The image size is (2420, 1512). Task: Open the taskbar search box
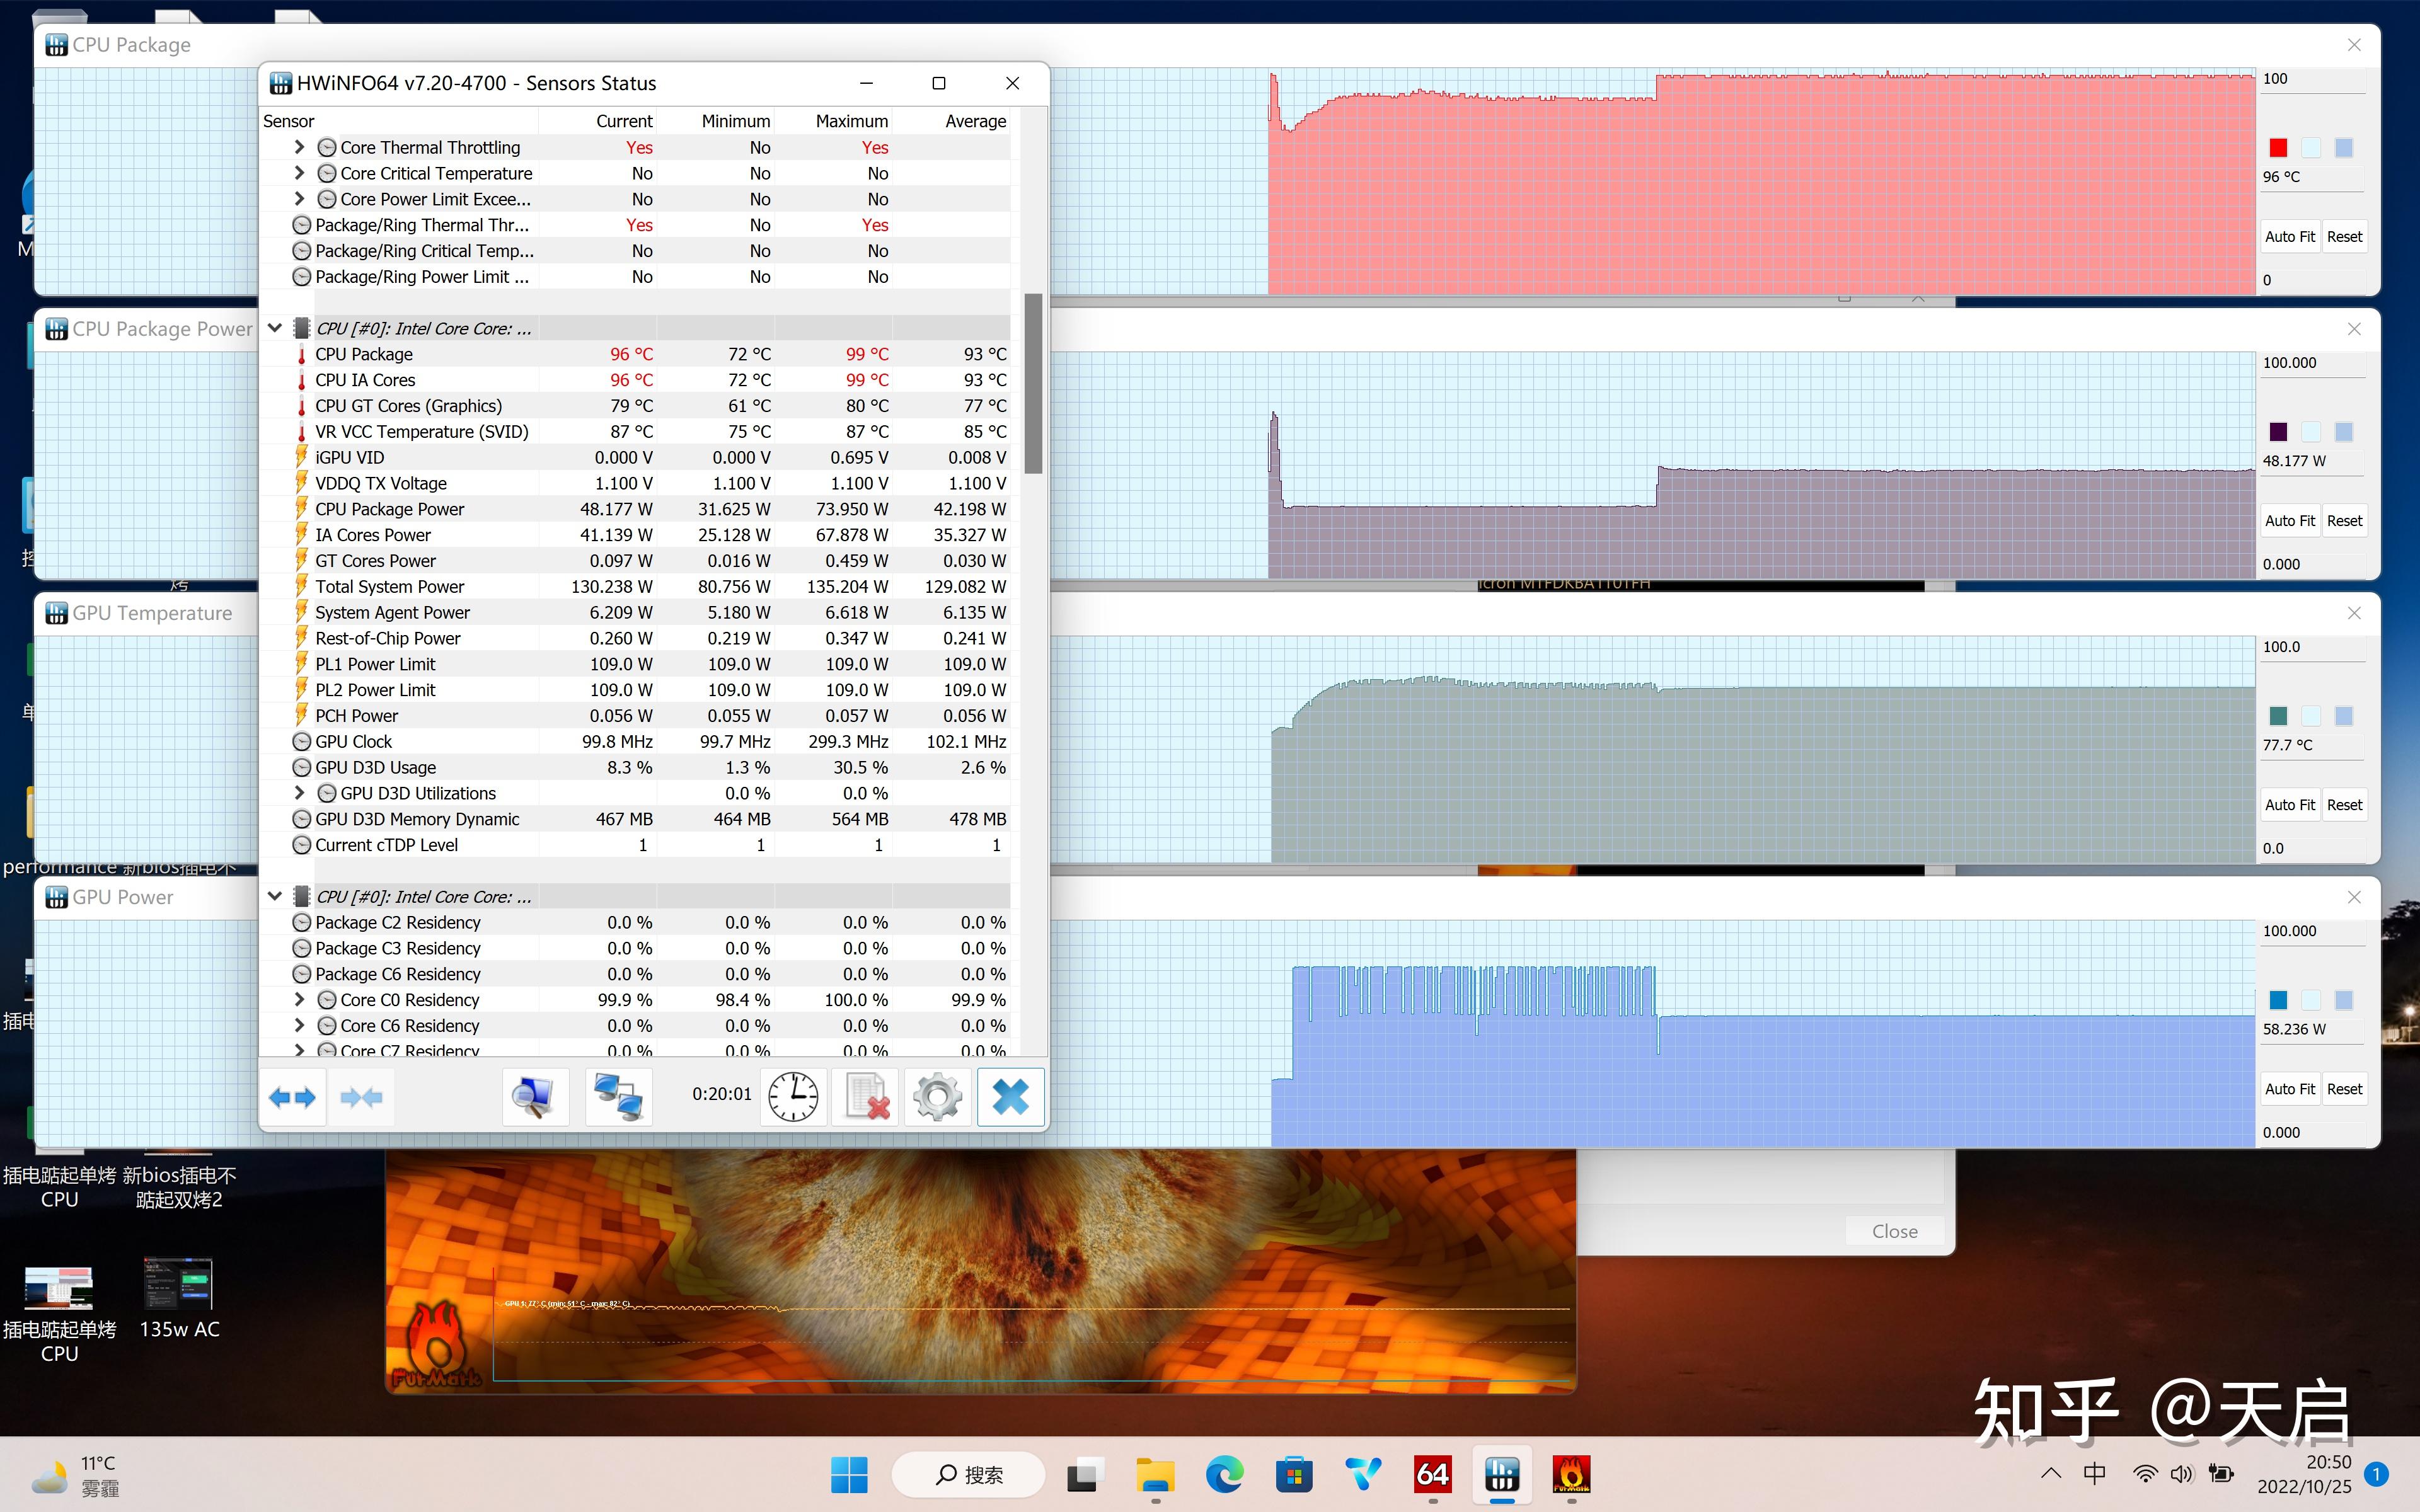(968, 1474)
